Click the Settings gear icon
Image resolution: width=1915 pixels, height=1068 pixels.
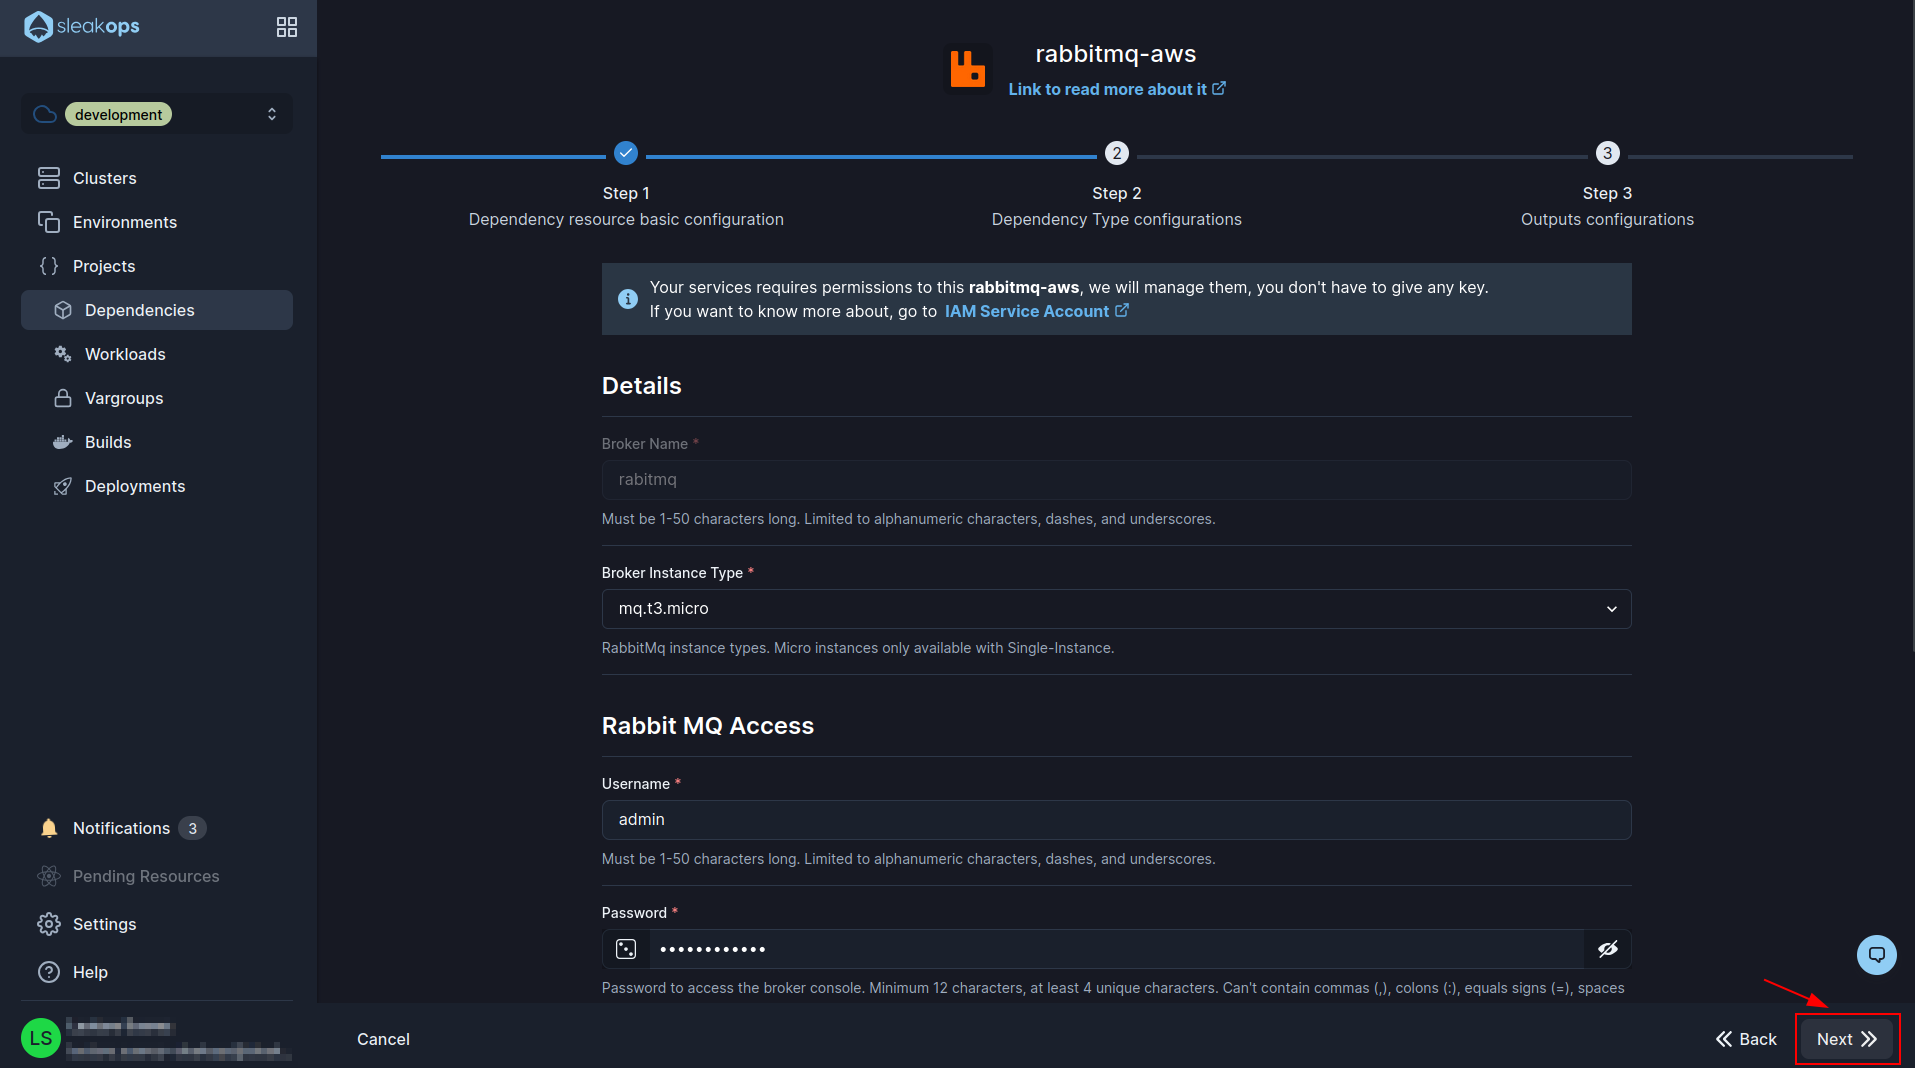49,924
